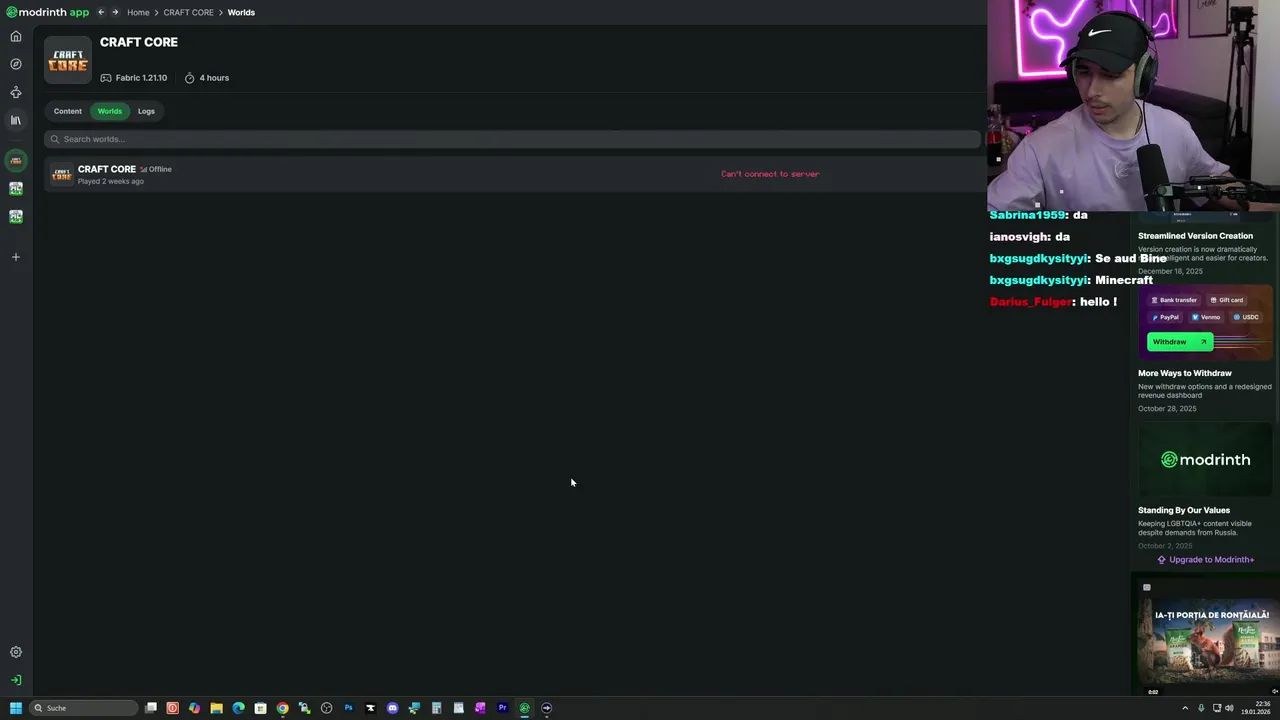Open Microsoft Edge from taskbar
The width and height of the screenshot is (1280, 720).
point(238,708)
